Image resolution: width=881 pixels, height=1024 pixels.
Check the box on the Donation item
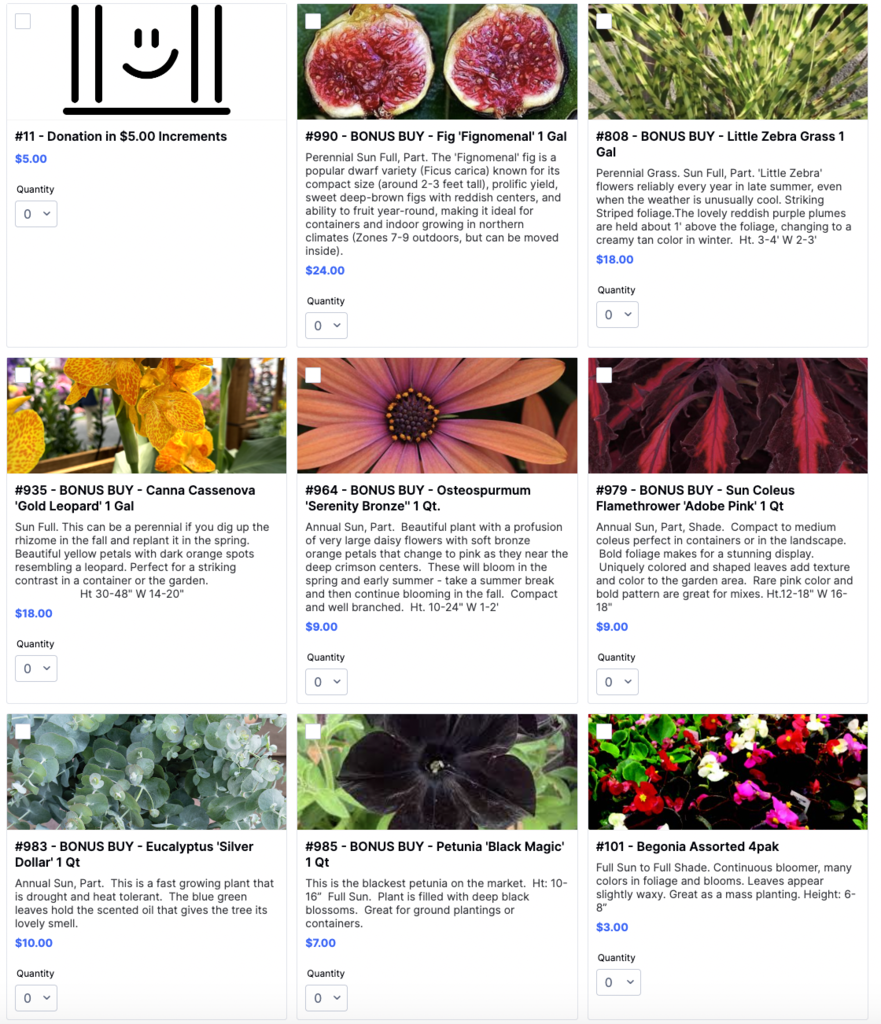(23, 21)
